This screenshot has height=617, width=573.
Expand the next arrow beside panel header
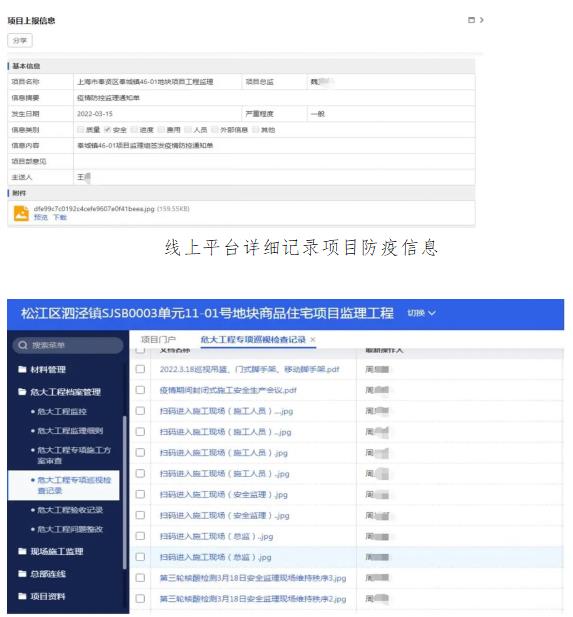coord(481,20)
